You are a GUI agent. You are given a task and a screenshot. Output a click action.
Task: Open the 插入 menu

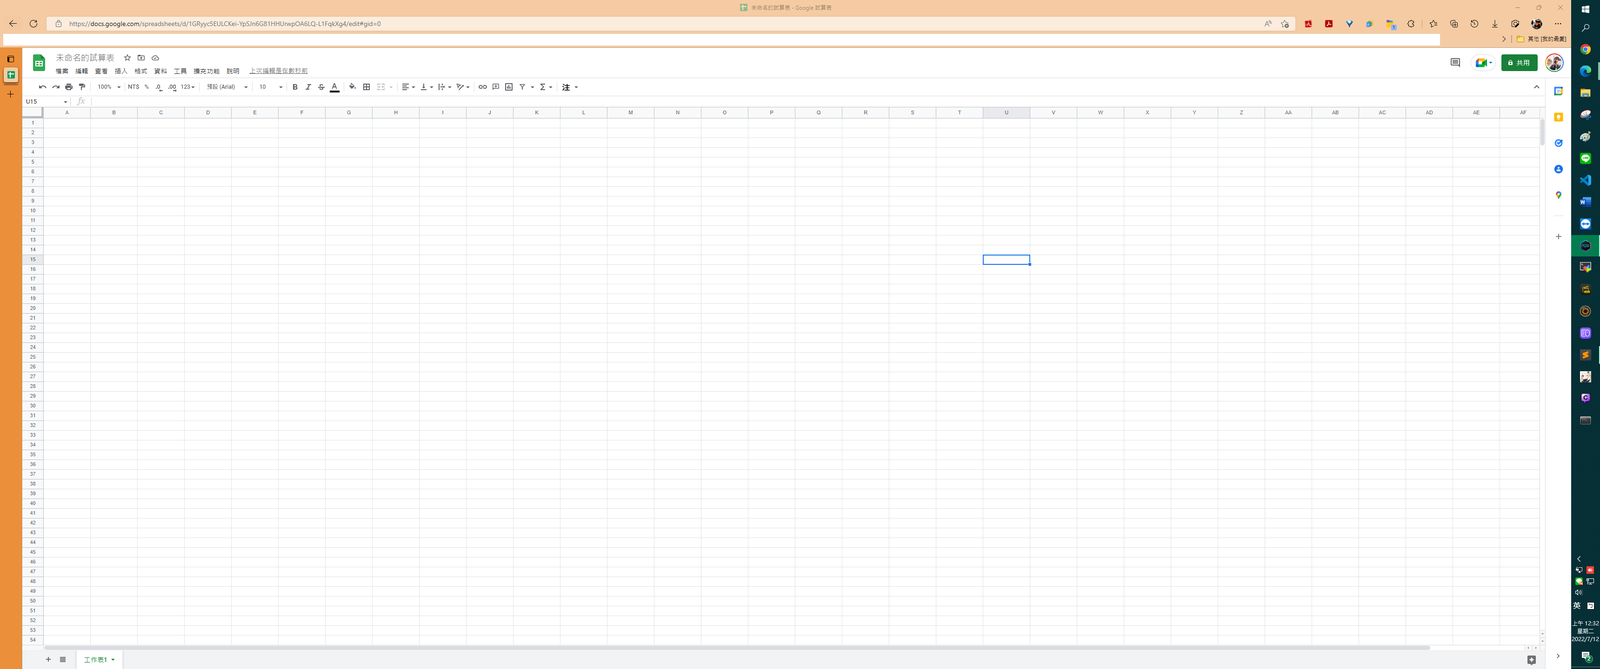point(121,71)
